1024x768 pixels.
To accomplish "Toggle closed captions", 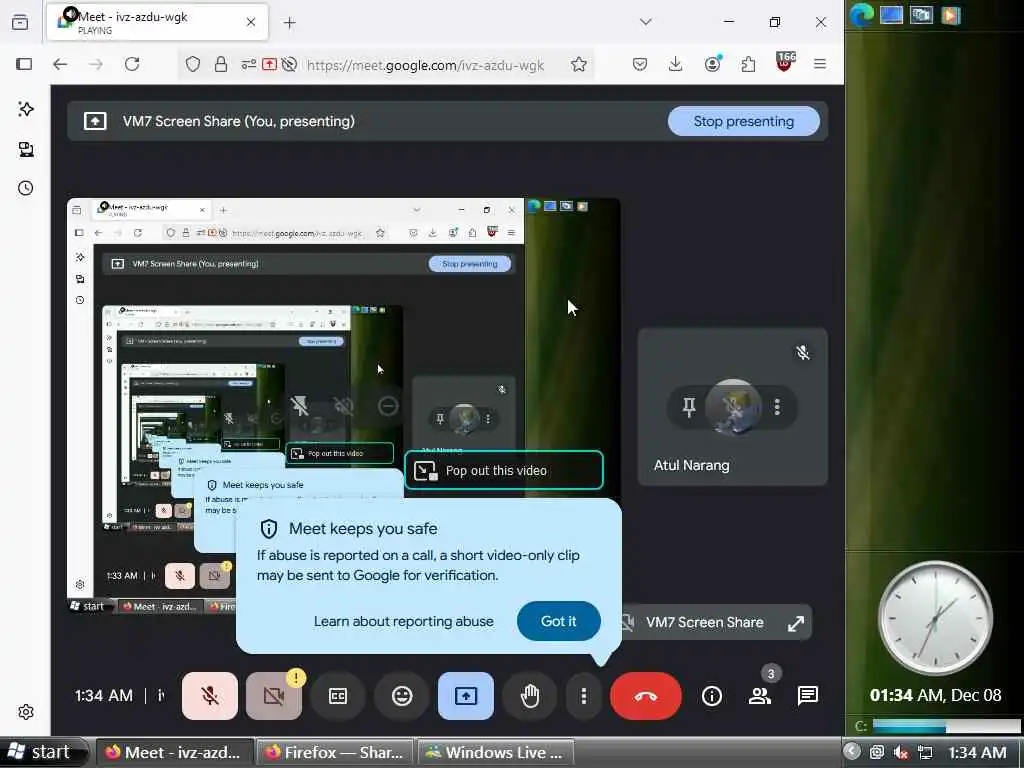I will pyautogui.click(x=338, y=696).
